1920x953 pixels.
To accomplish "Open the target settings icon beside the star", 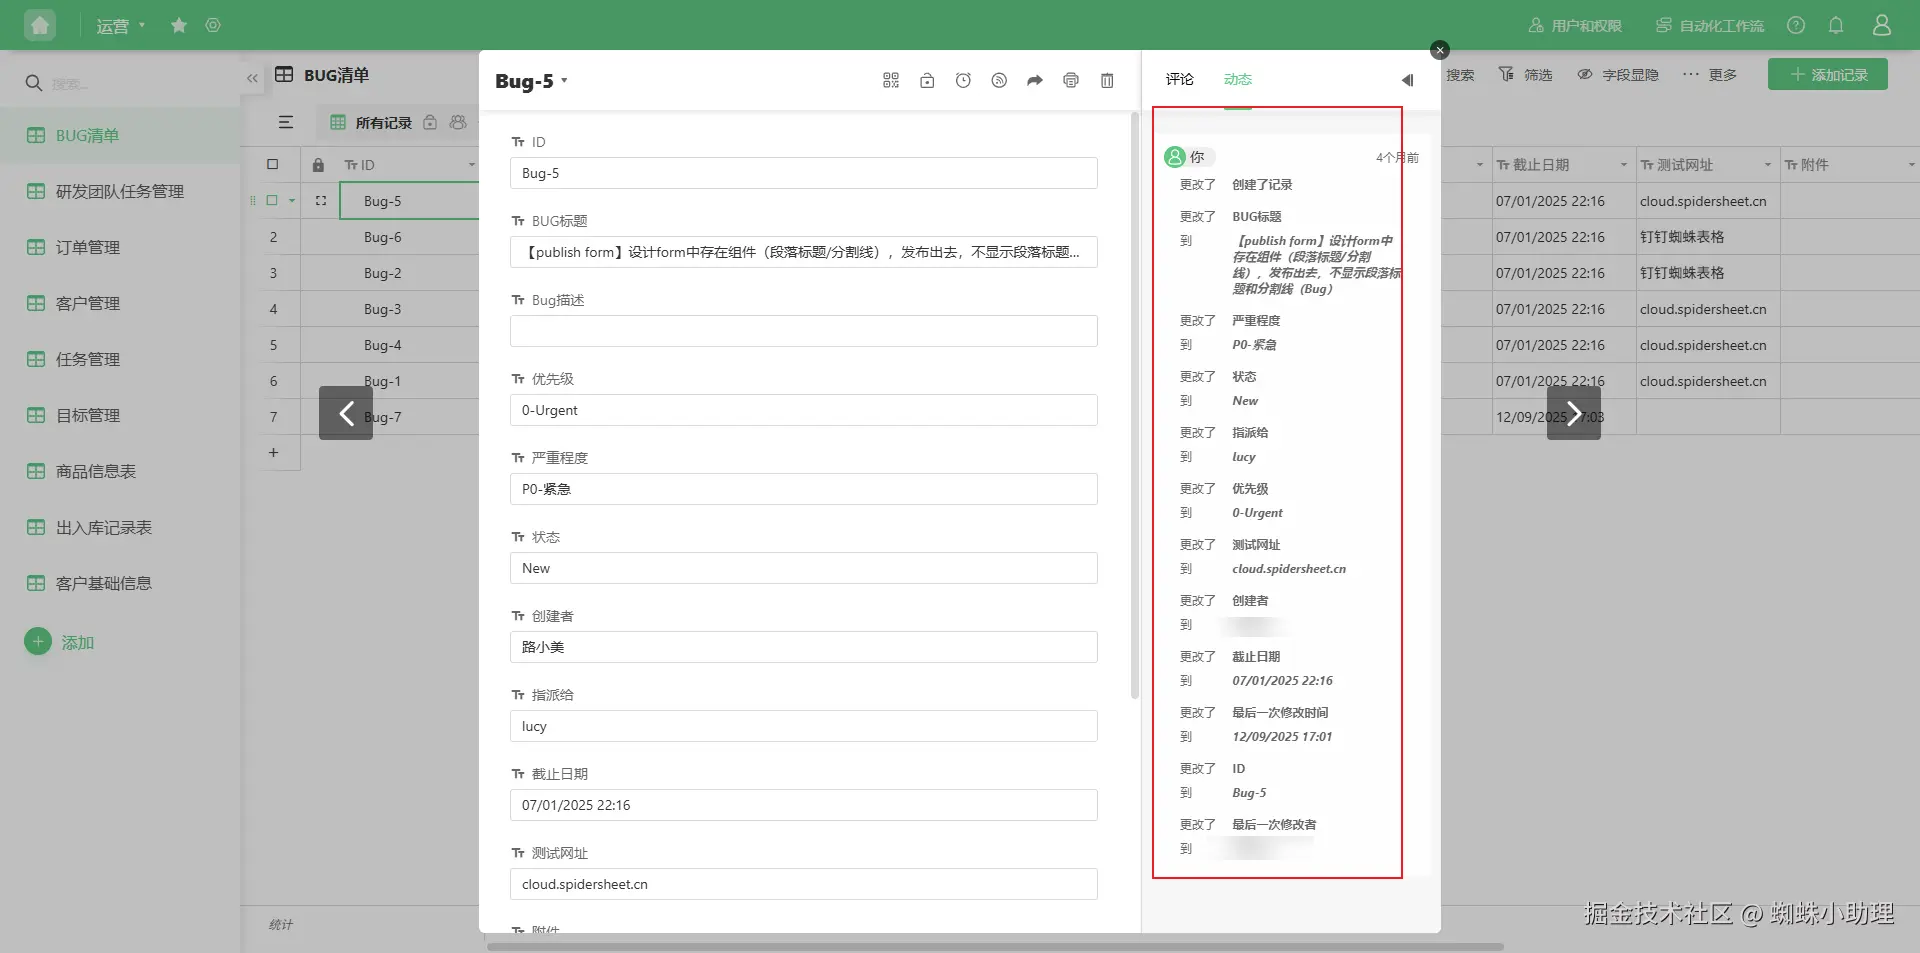I will point(213,25).
